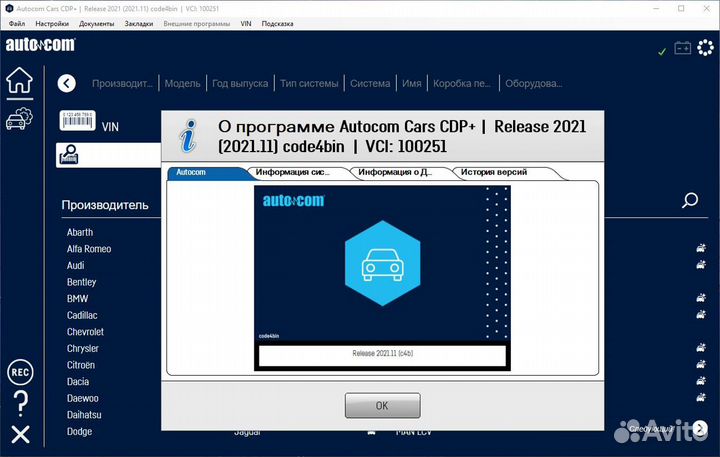Select Alfa Romeo from manufacturer list
Screen dimensions: 720x457
tap(89, 249)
